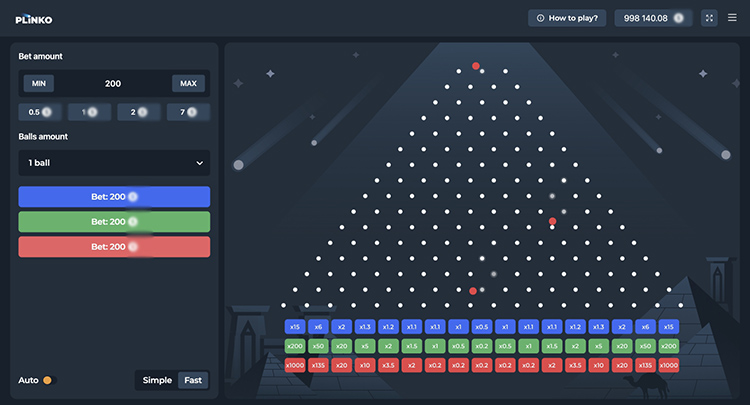
Task: Switch to Fast mode
Action: click(x=193, y=380)
